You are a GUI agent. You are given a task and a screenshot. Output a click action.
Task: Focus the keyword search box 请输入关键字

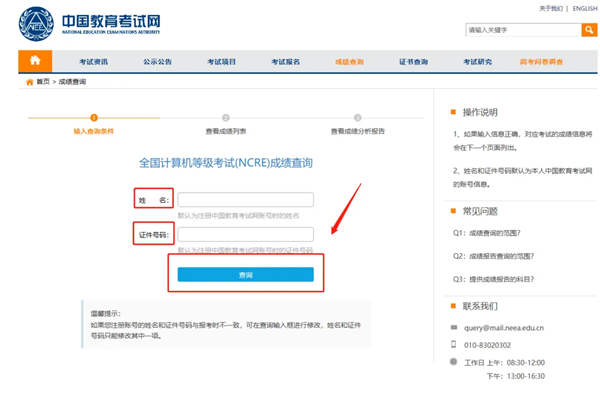click(523, 30)
